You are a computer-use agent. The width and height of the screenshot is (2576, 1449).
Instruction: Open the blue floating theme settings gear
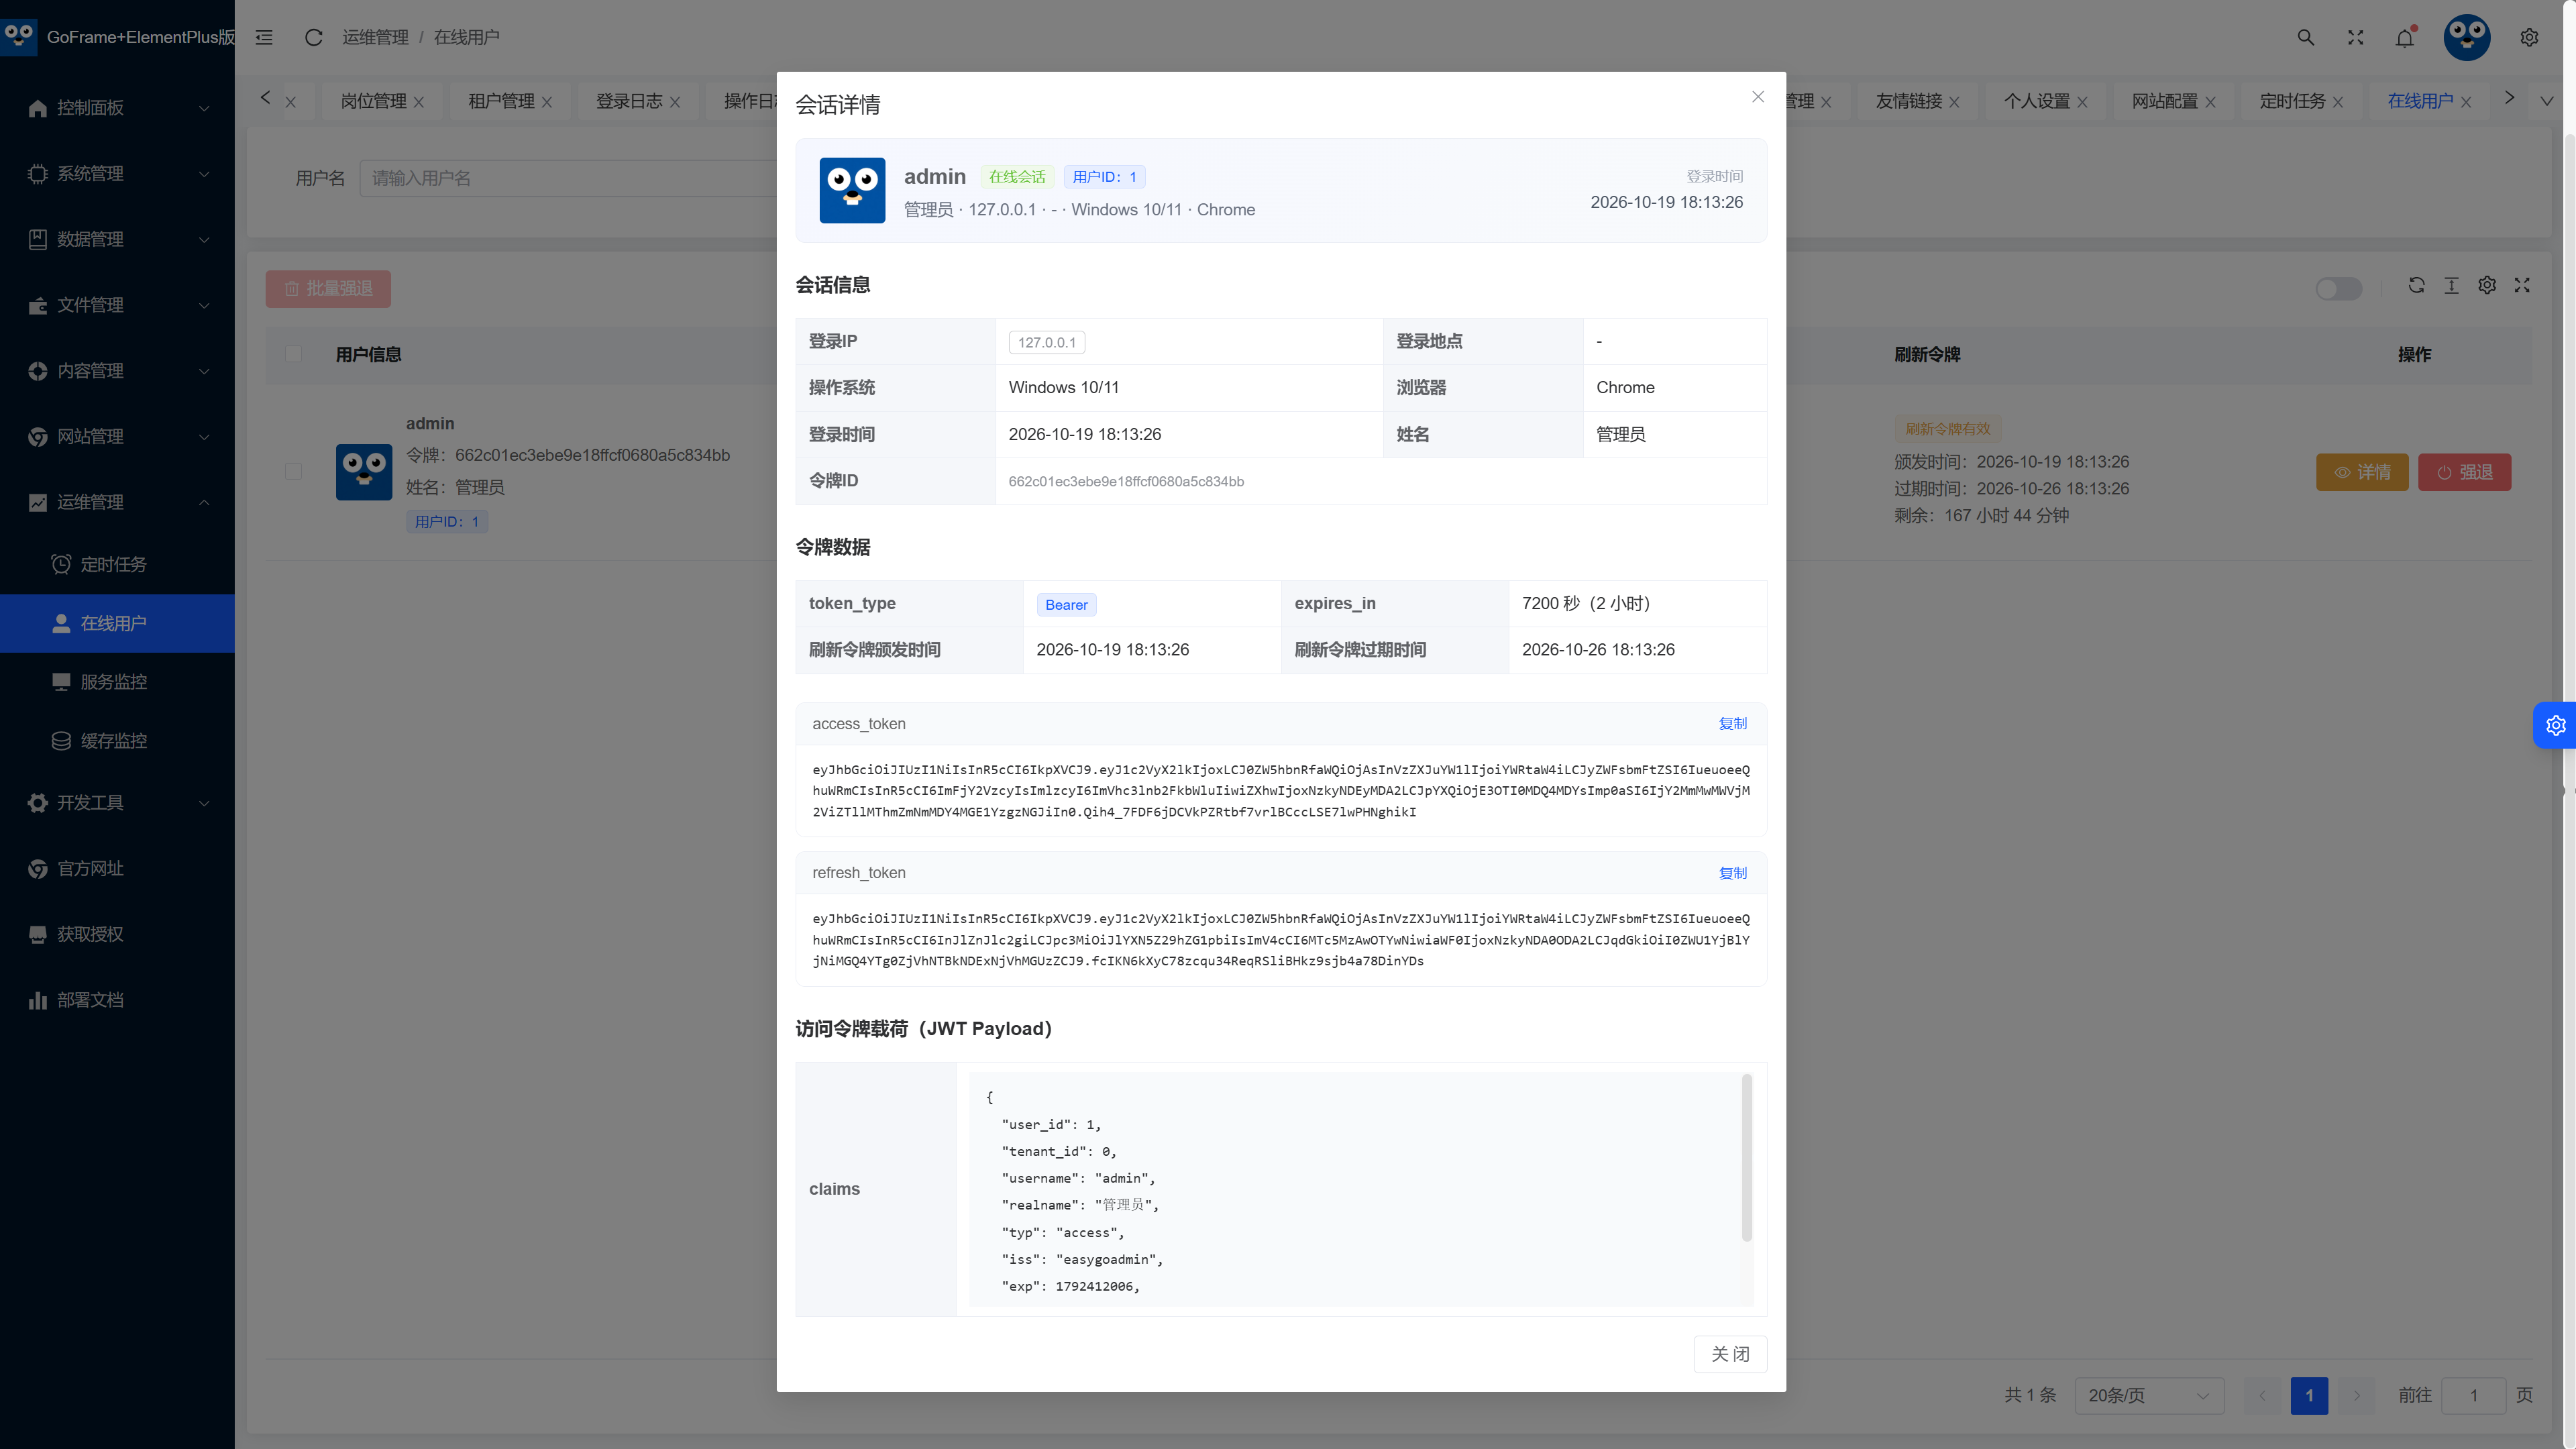click(2555, 725)
